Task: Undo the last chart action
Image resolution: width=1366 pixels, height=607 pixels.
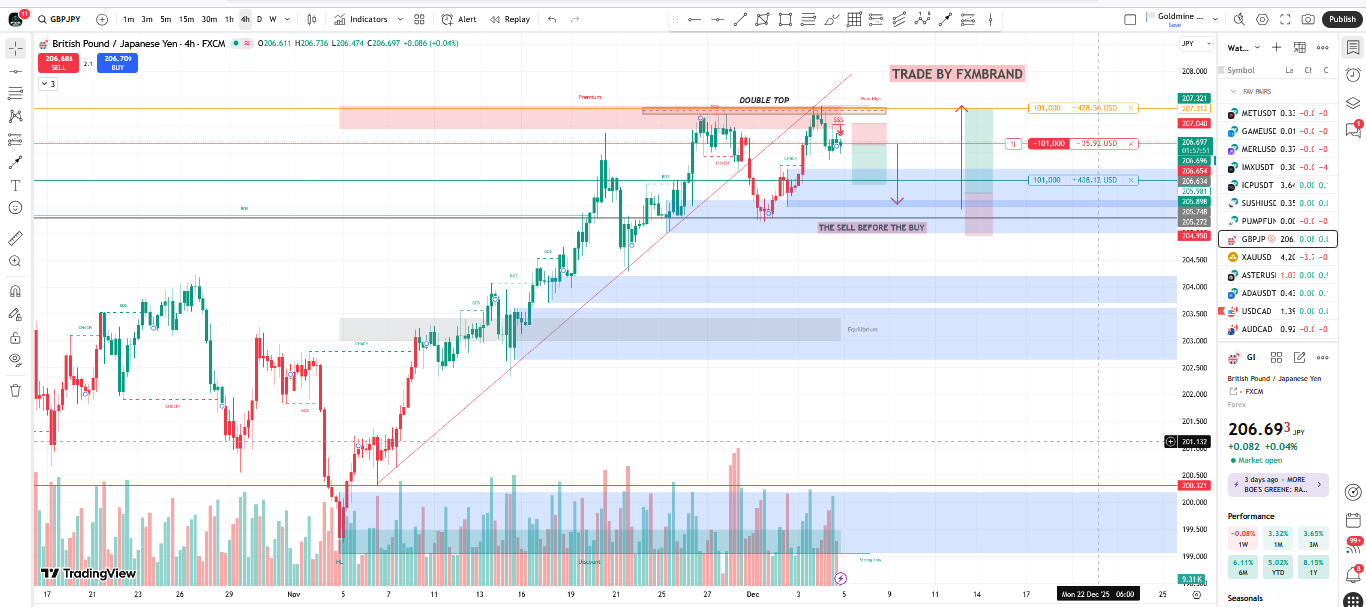Action: tap(552, 19)
